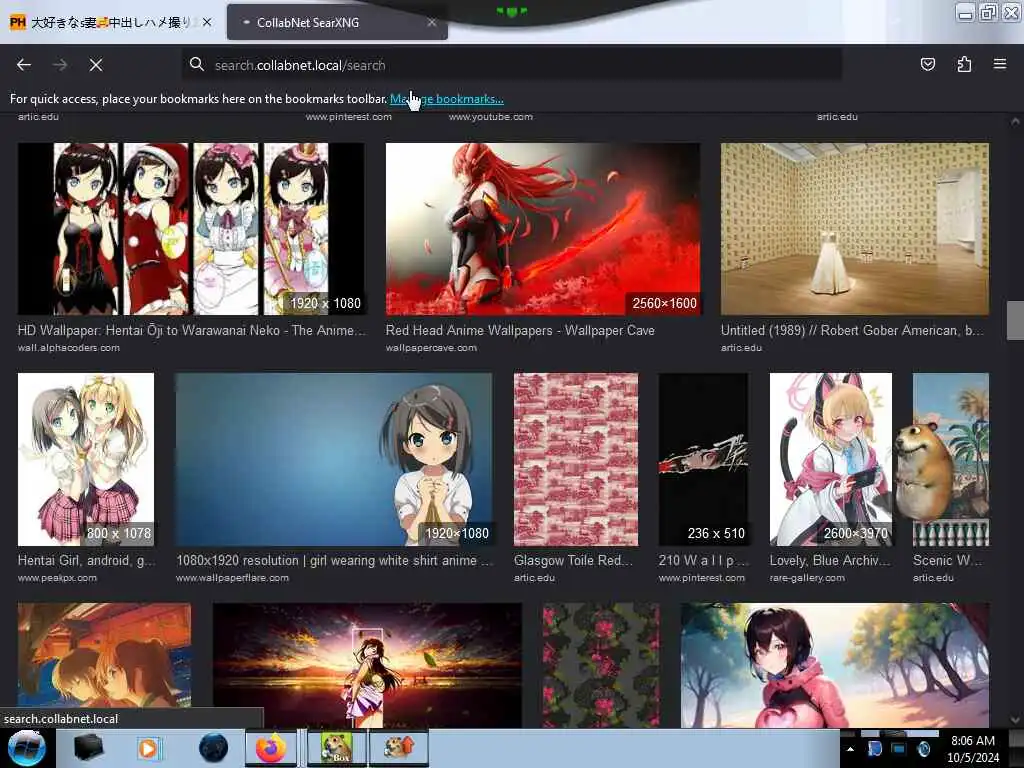Click the 210 W a l l p ... title
The height and width of the screenshot is (768, 1024).
pos(703,560)
